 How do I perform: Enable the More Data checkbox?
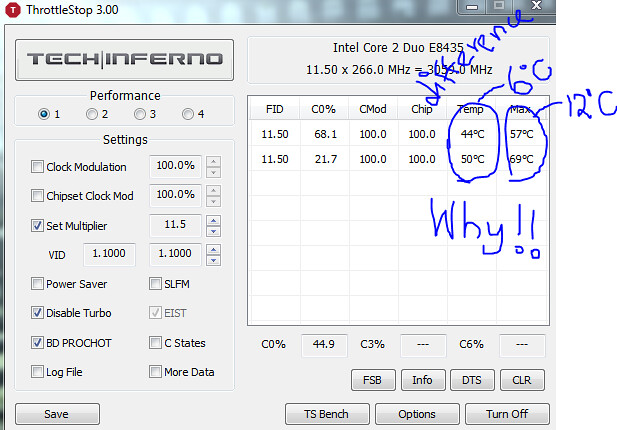pos(155,372)
